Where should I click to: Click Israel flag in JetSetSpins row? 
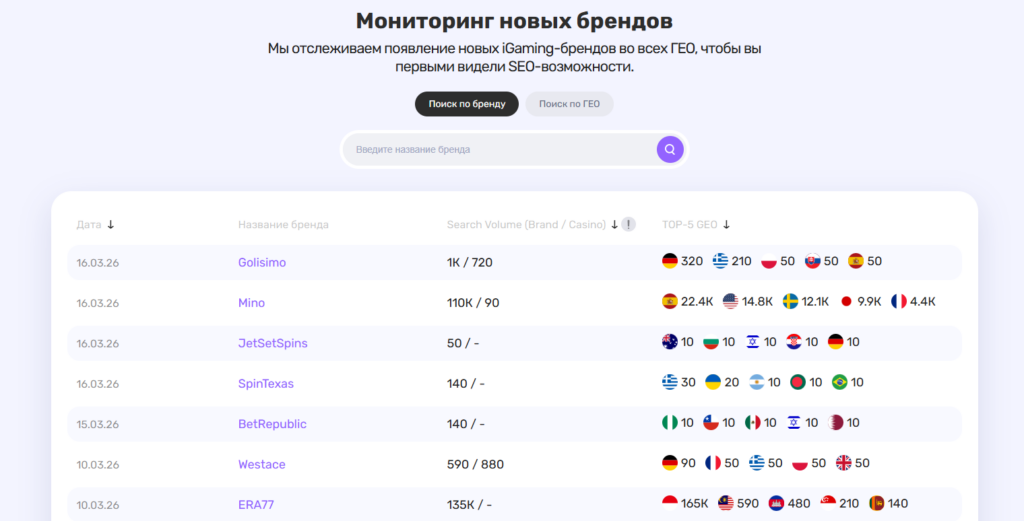coord(752,341)
